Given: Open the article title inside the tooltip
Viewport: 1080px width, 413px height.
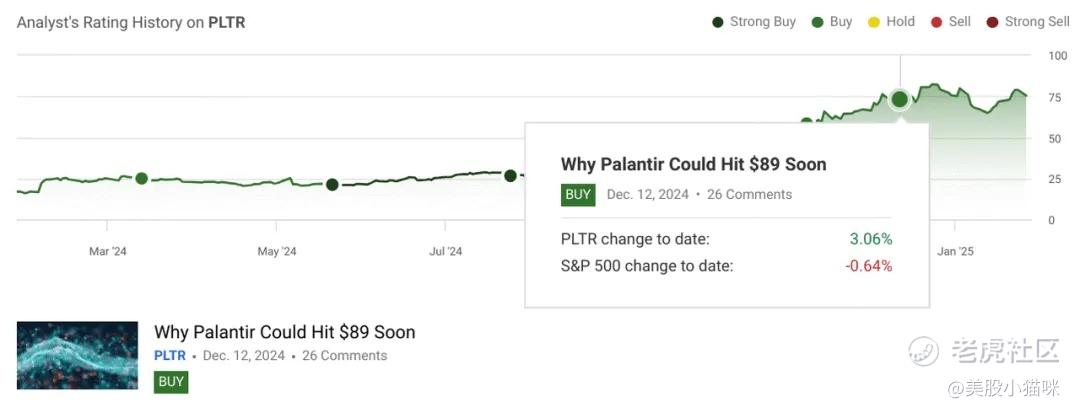Looking at the screenshot, I should pos(693,164).
